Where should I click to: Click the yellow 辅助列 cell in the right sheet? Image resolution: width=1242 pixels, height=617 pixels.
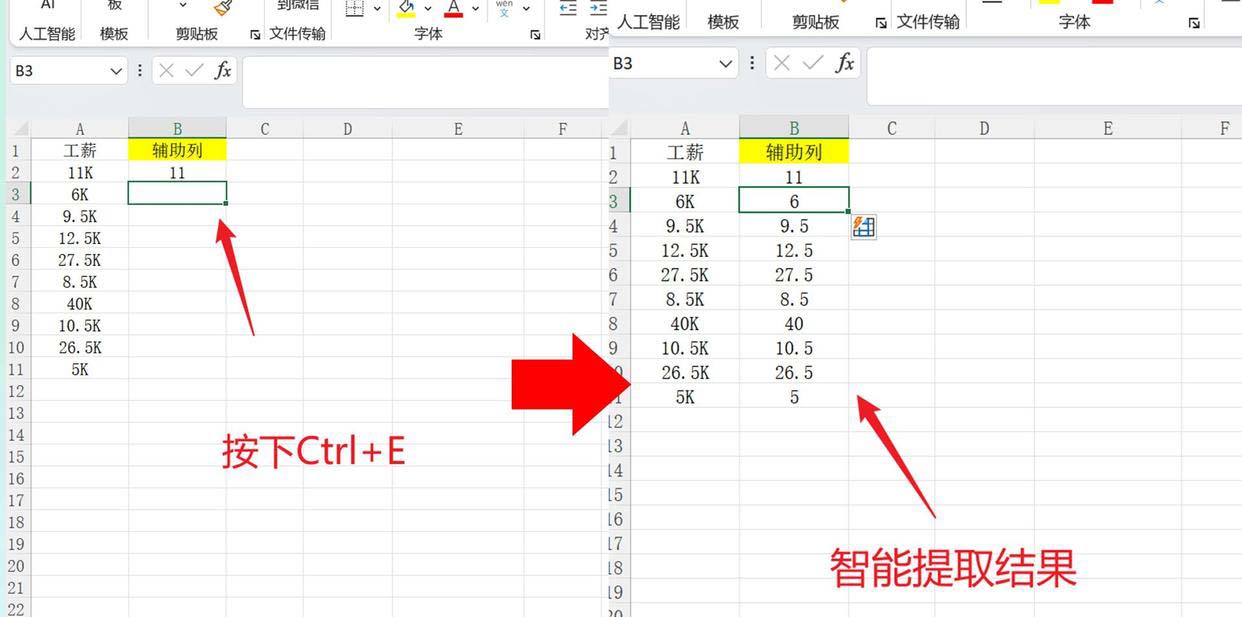click(x=794, y=152)
